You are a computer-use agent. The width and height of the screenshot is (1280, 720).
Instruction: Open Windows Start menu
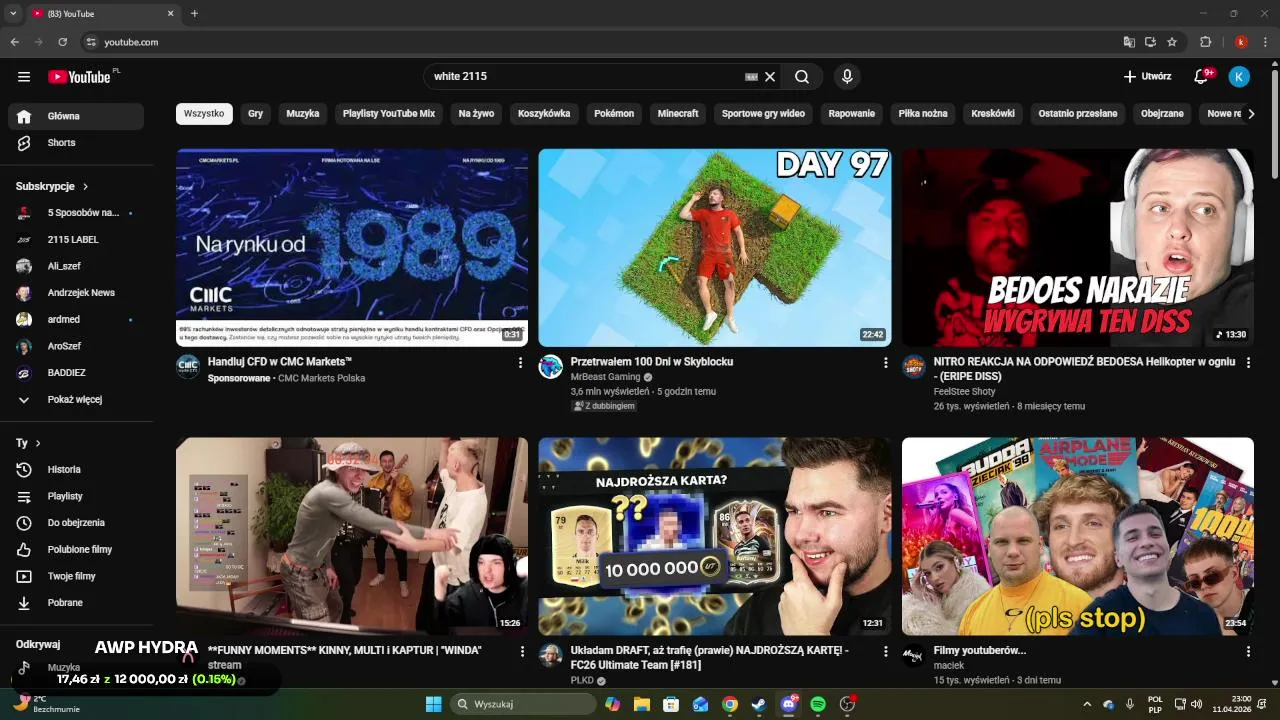434,704
